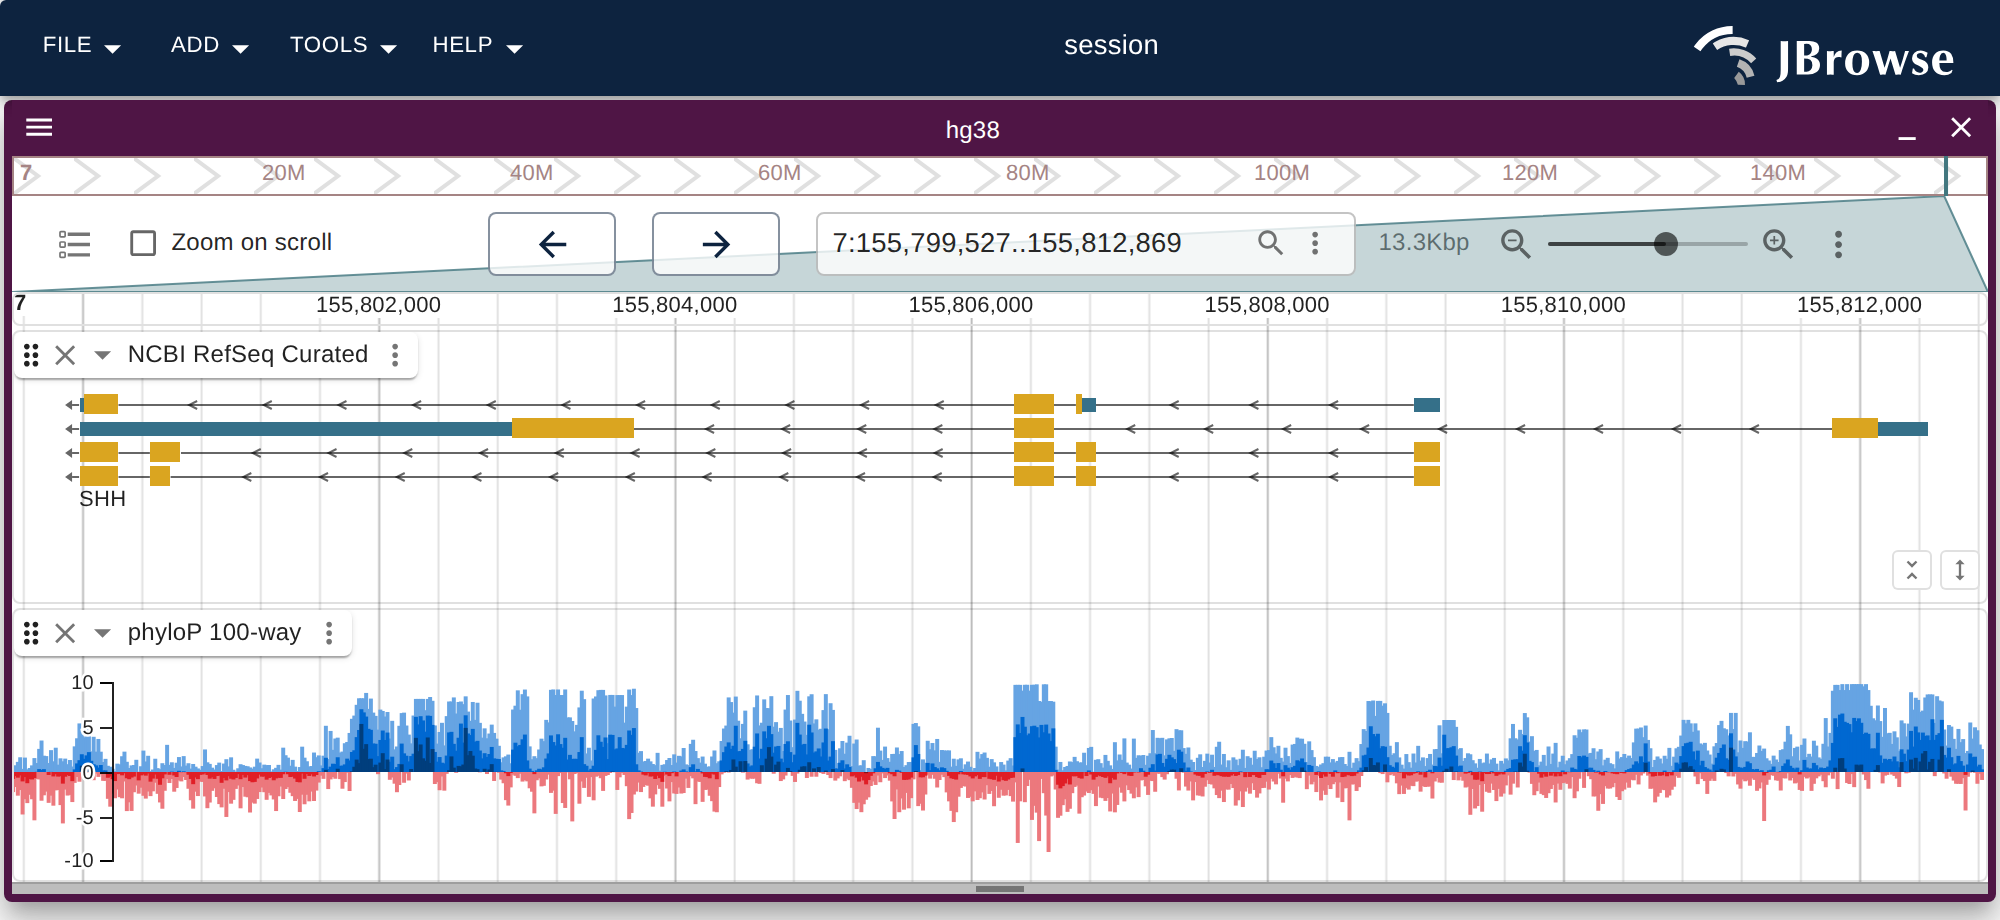Grab the NCBI RefSeq Curated drag handle
Screen dimensions: 2000x920
click(x=31, y=355)
